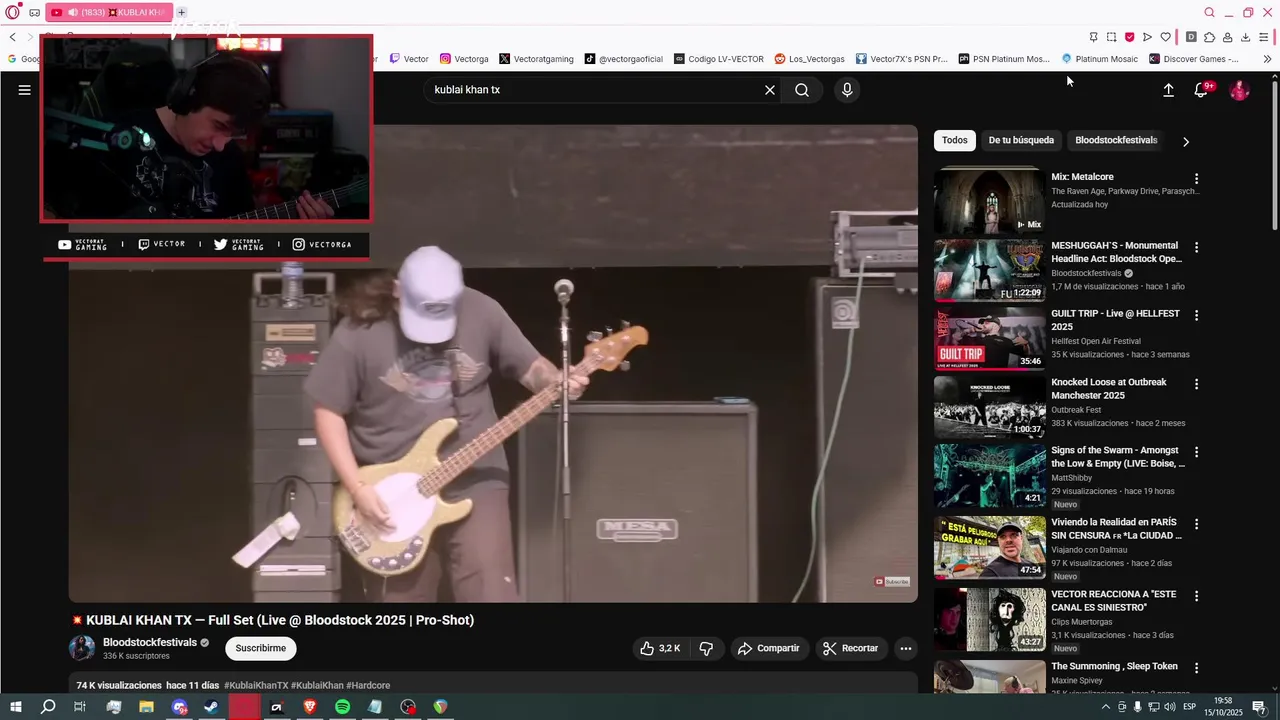
Task: Open the video's three-dot more actions
Action: [905, 648]
